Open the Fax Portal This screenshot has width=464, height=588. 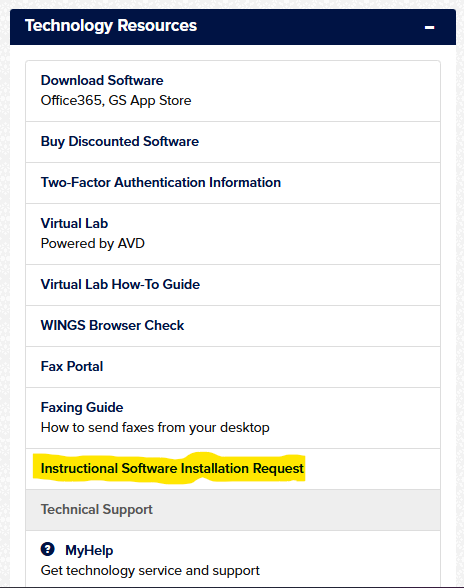point(72,366)
